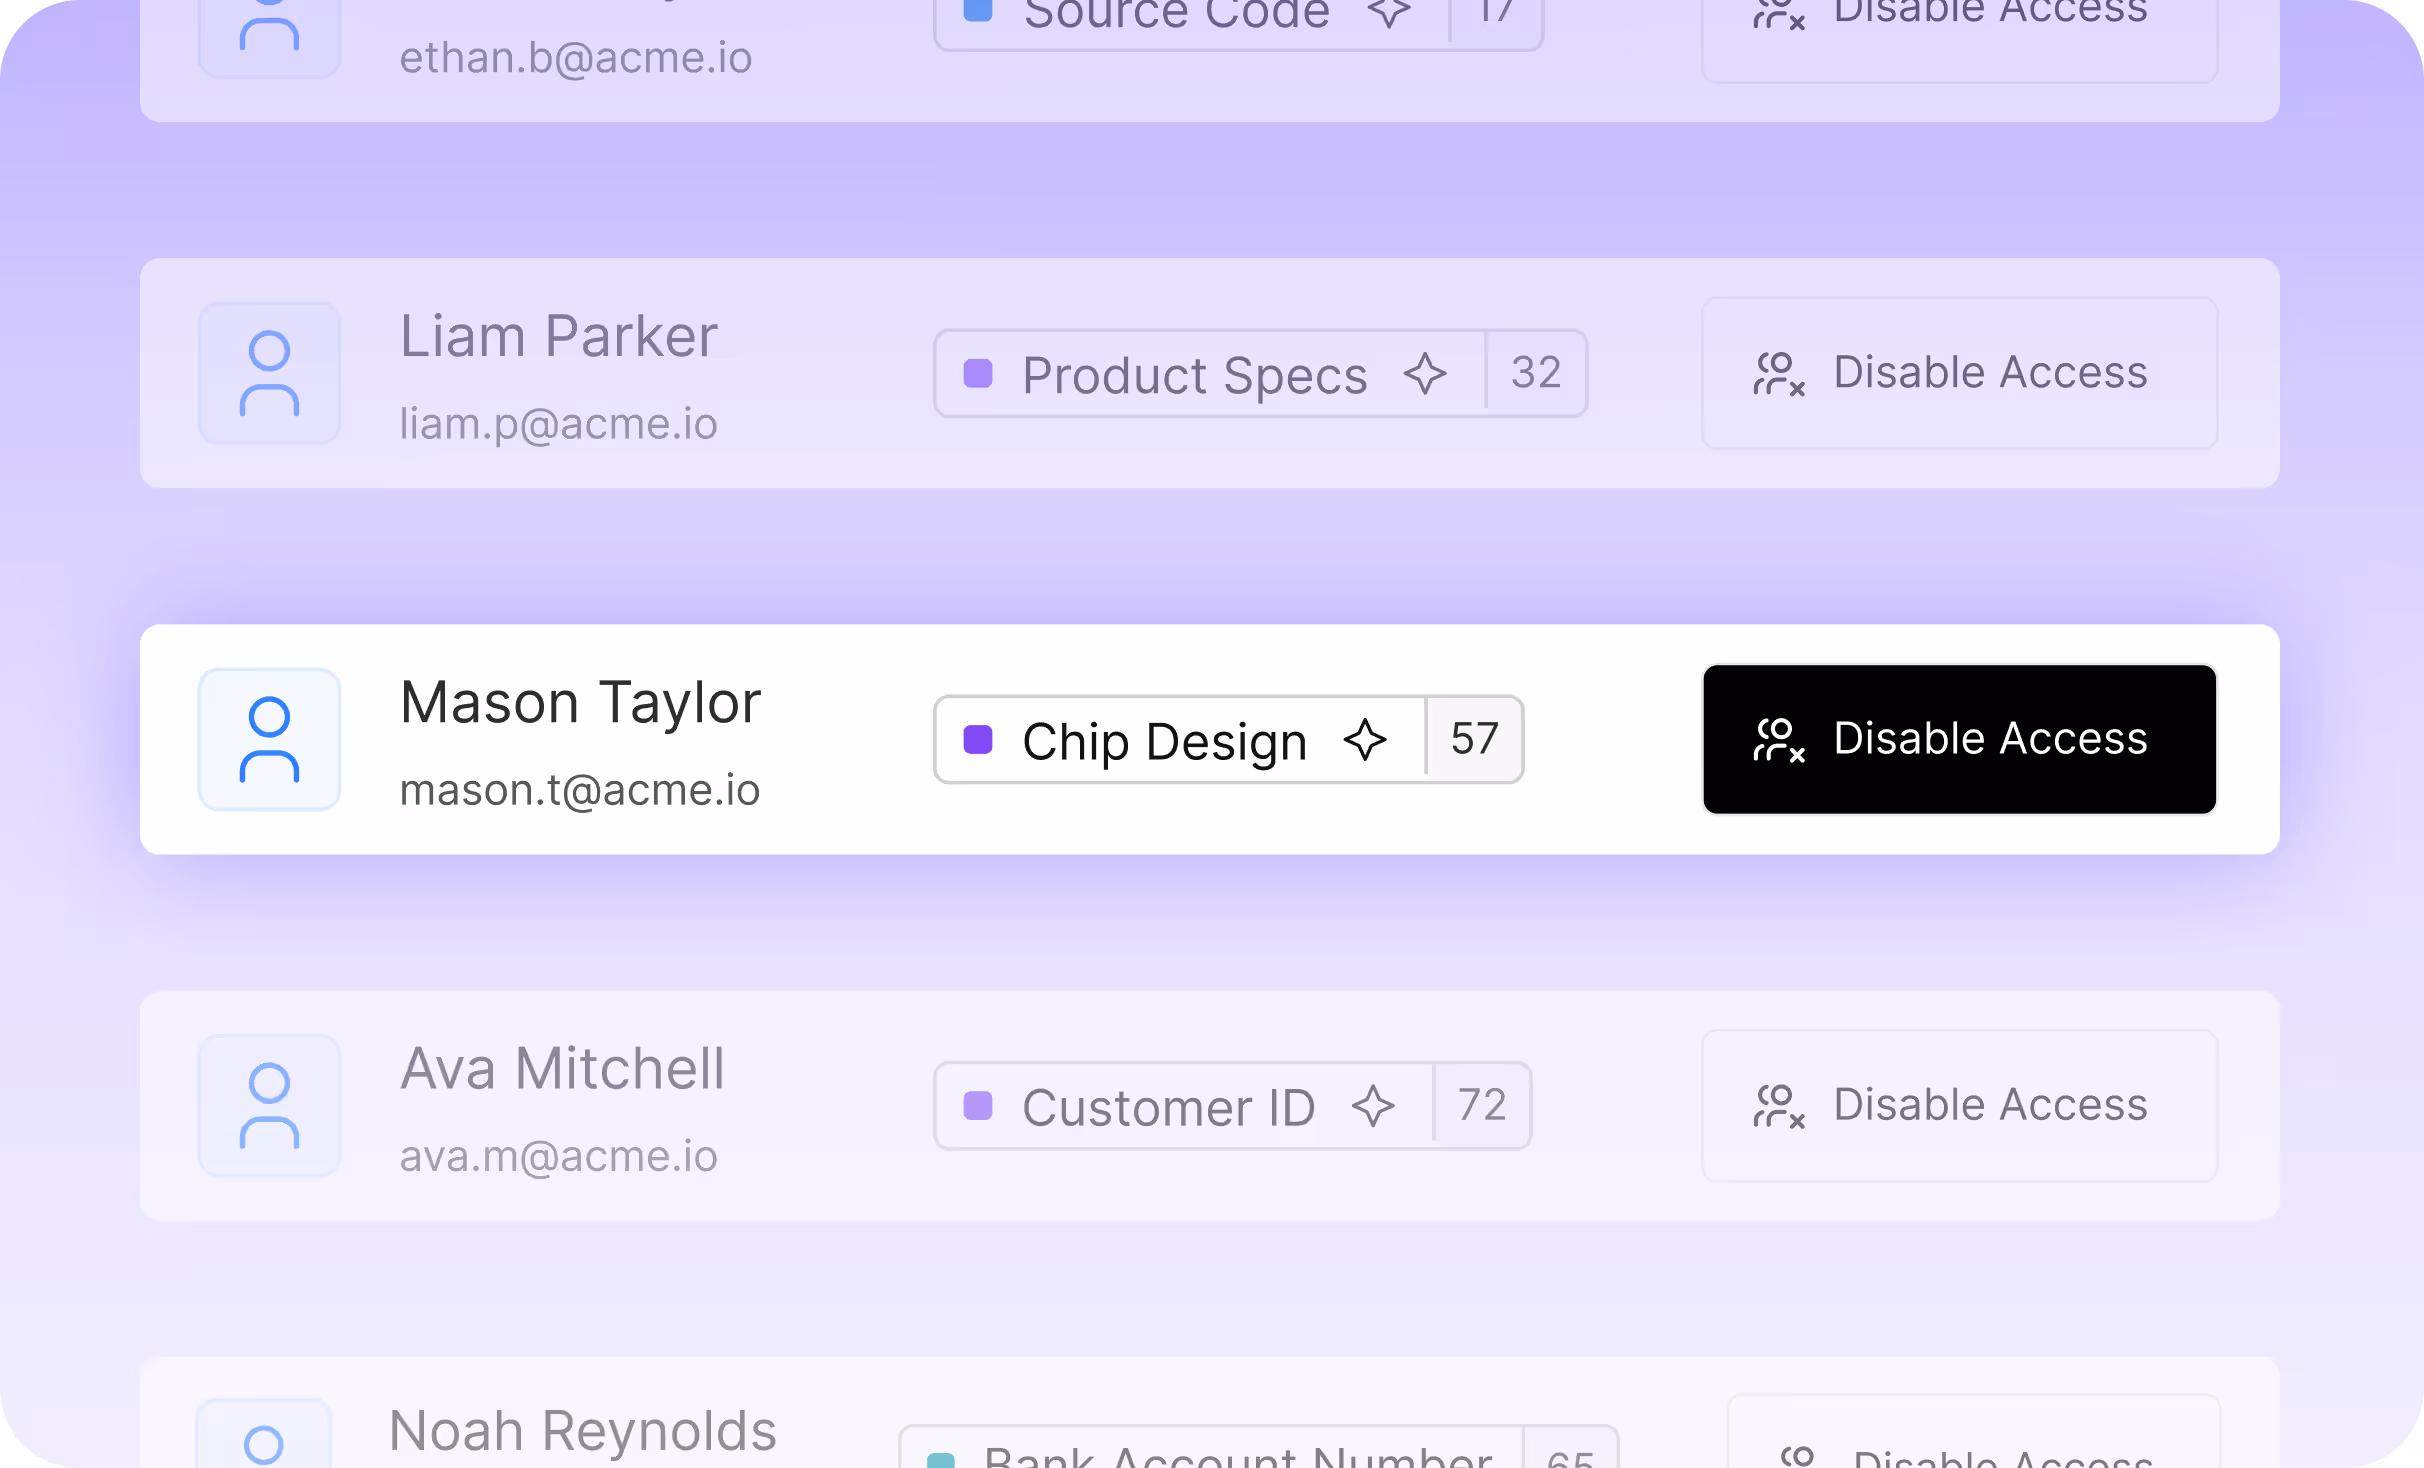Image resolution: width=2424 pixels, height=1468 pixels.
Task: Select the Noah Reynolds name
Action: pyautogui.click(x=583, y=1430)
